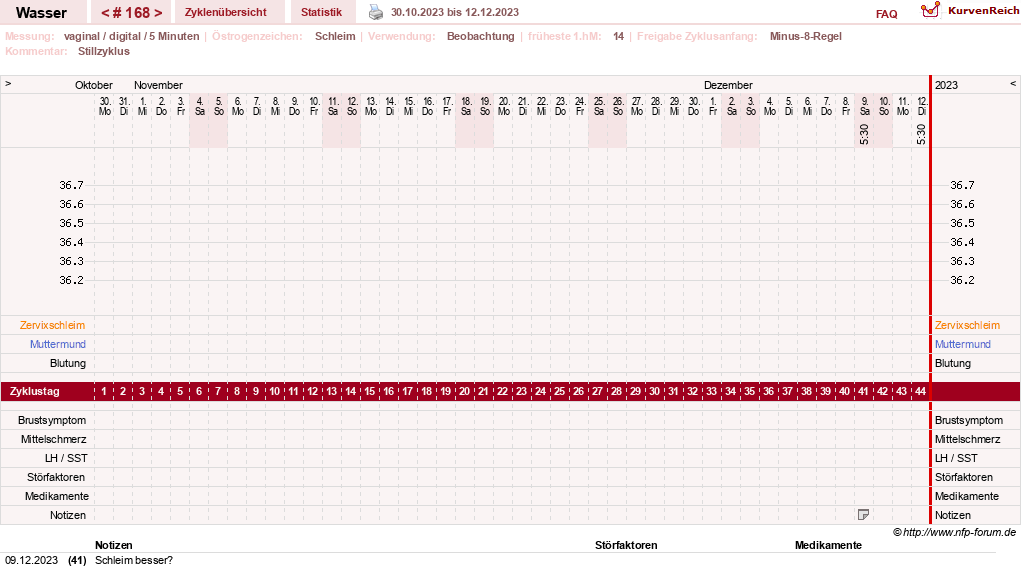Open the Zyklenübersicht tab
The image size is (1021, 584).
[x=226, y=12]
